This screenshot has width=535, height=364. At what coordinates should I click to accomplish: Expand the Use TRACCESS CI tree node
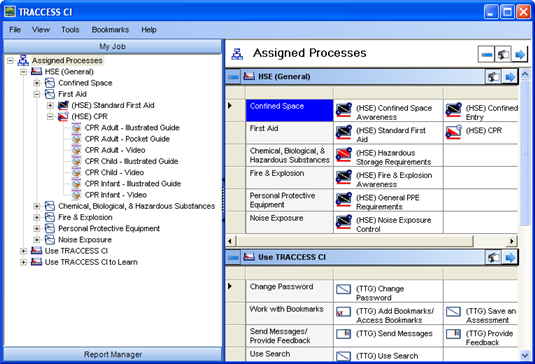24,251
